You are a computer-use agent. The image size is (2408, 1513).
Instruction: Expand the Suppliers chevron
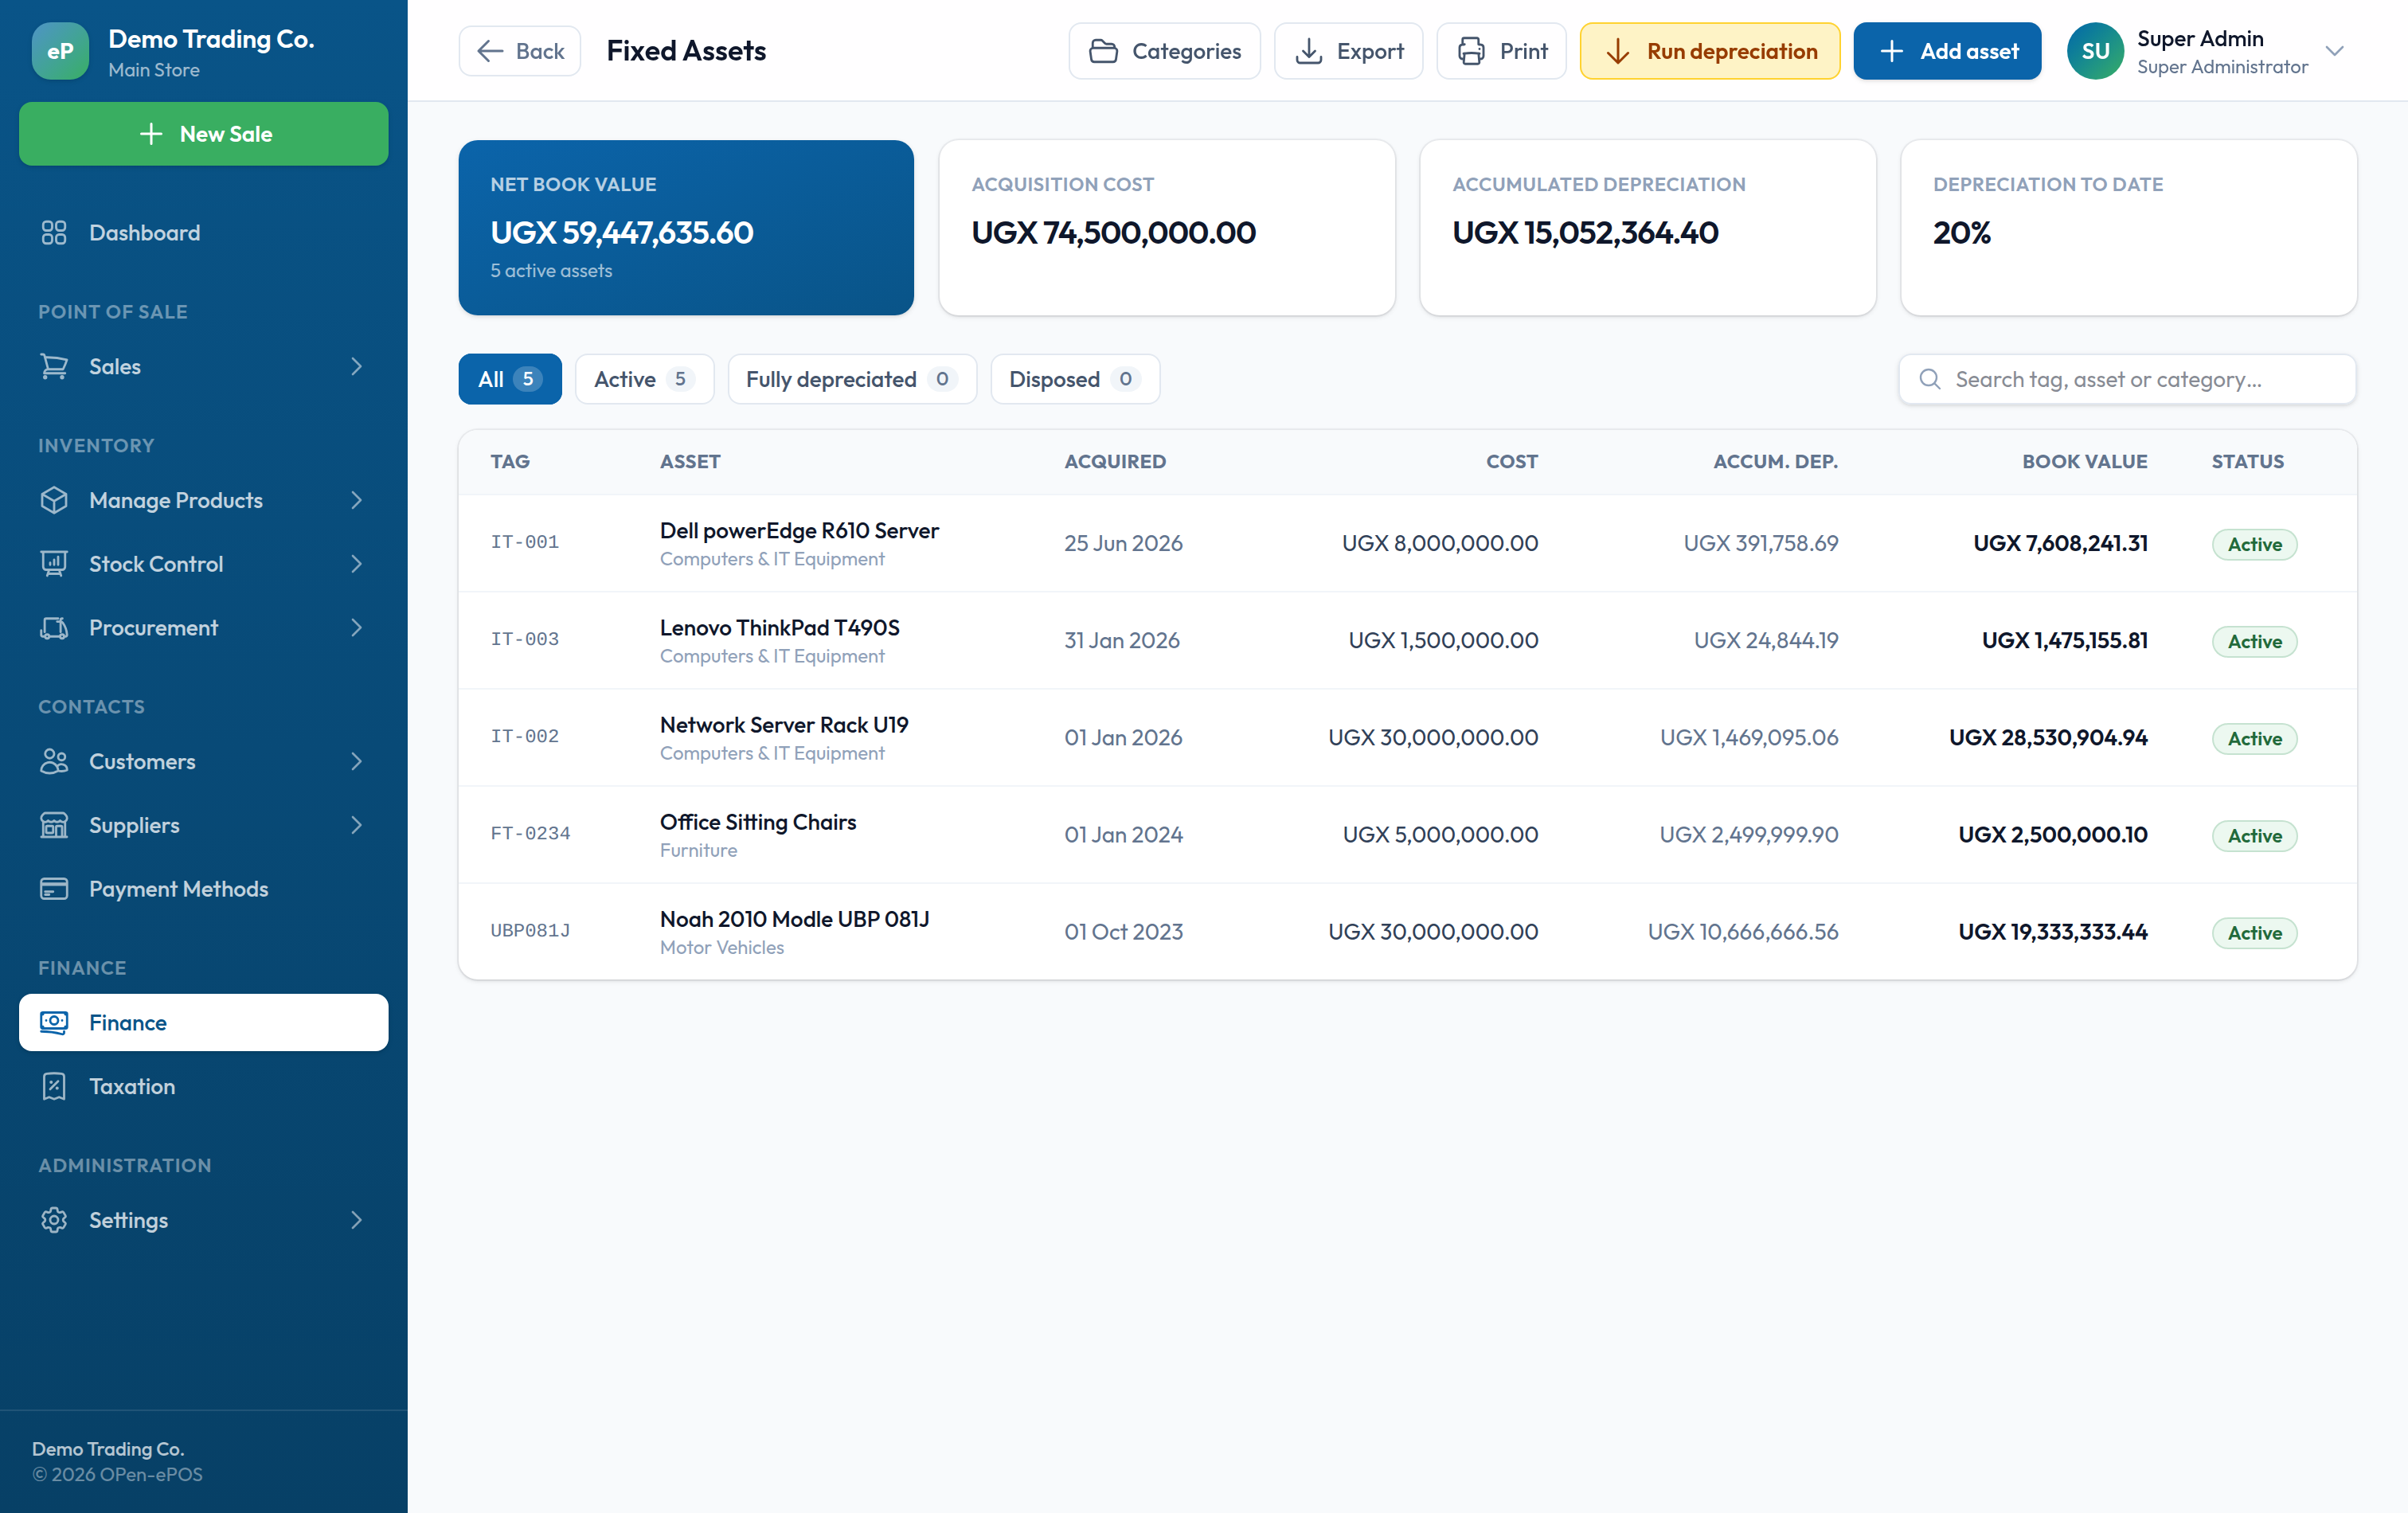[x=356, y=825]
